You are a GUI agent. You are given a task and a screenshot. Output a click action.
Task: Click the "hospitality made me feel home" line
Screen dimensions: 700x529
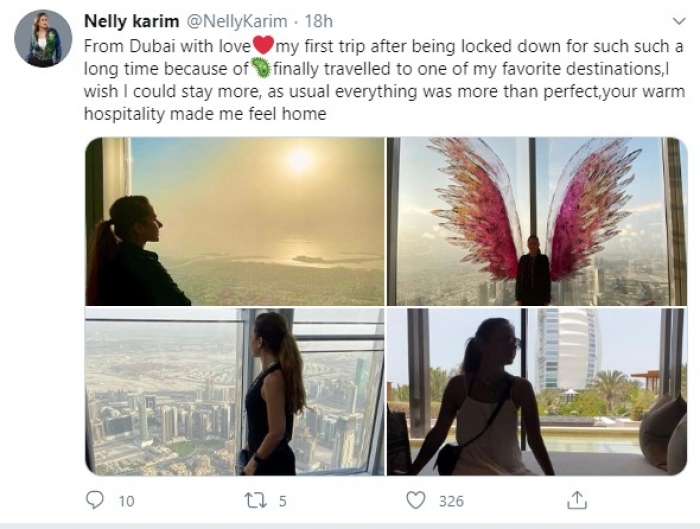[205, 114]
